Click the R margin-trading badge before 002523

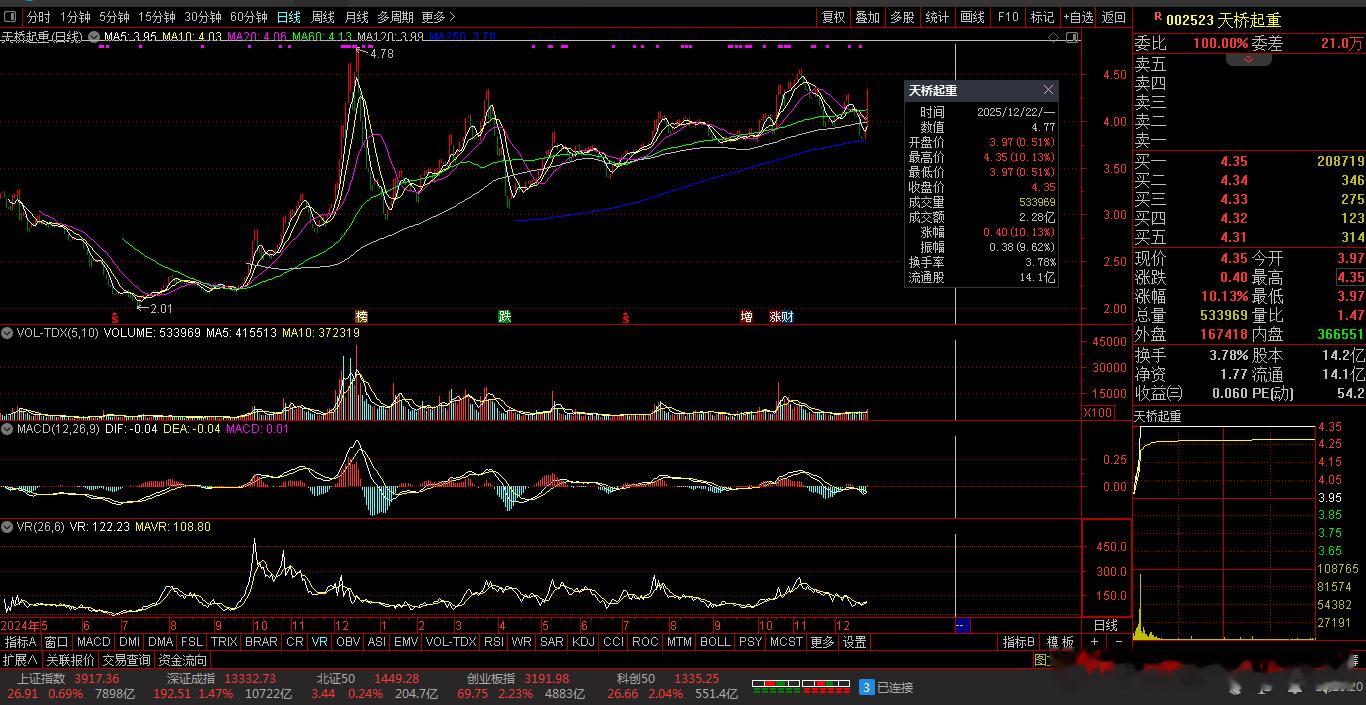1158,17
